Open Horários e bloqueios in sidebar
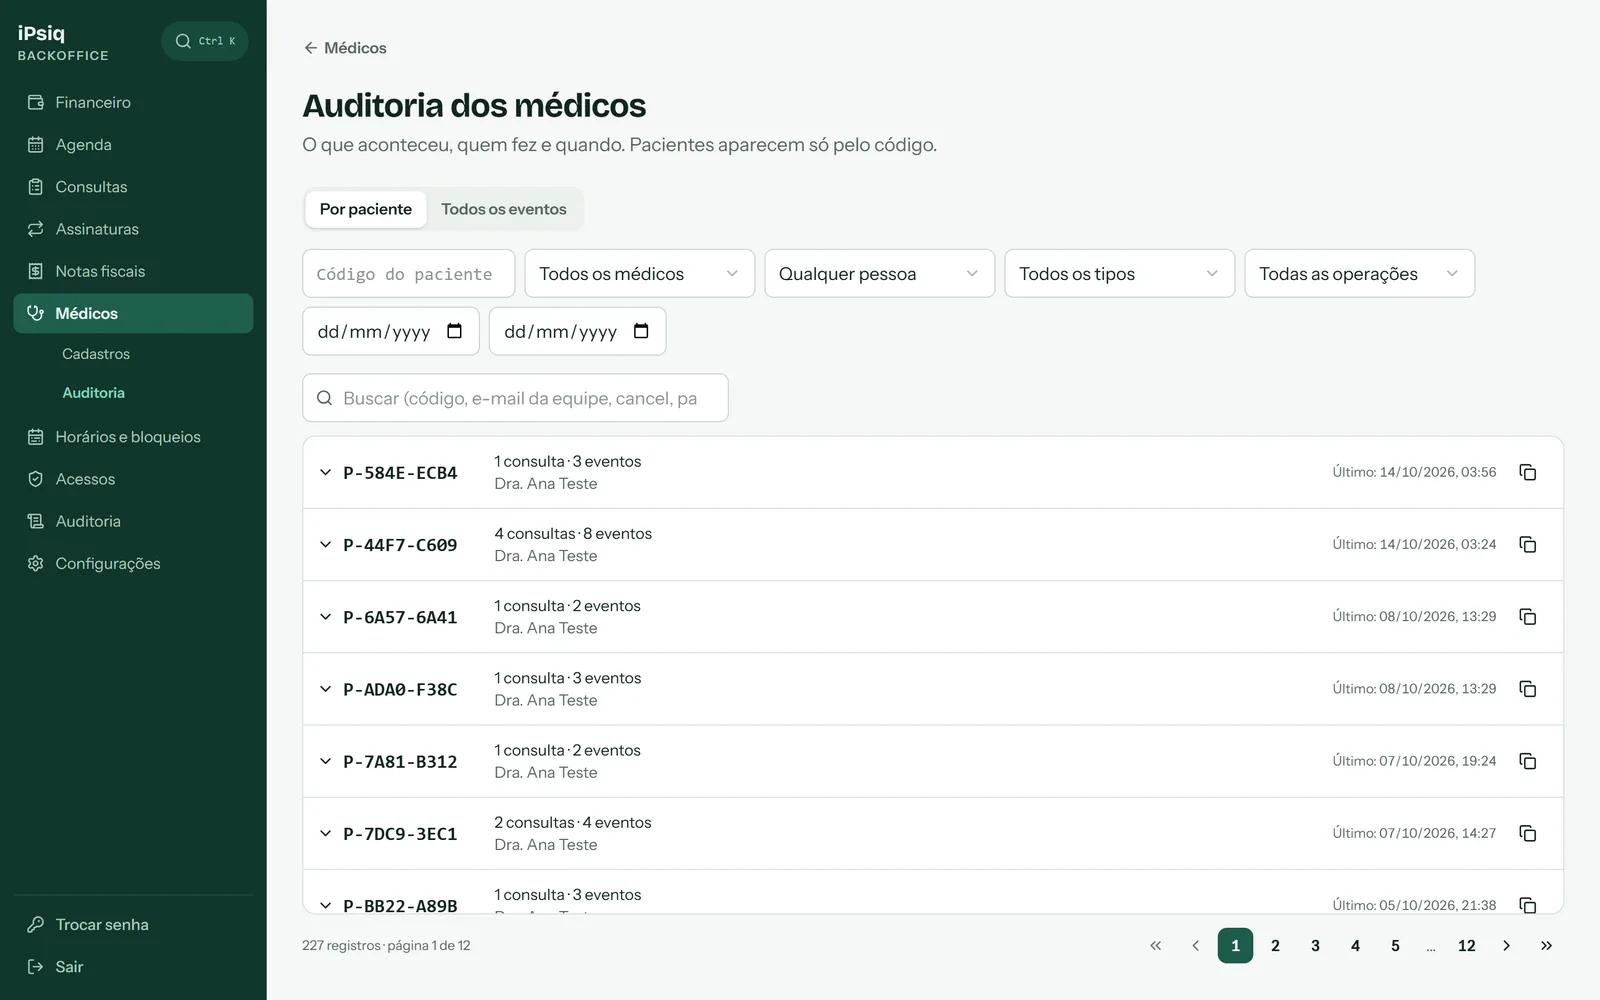The image size is (1600, 1000). click(133, 437)
